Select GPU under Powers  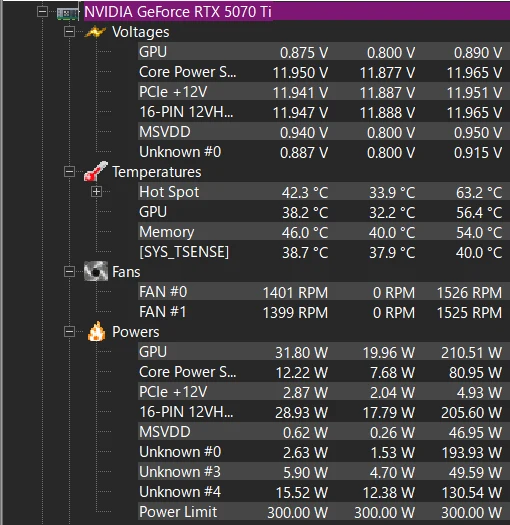pyautogui.click(x=153, y=352)
